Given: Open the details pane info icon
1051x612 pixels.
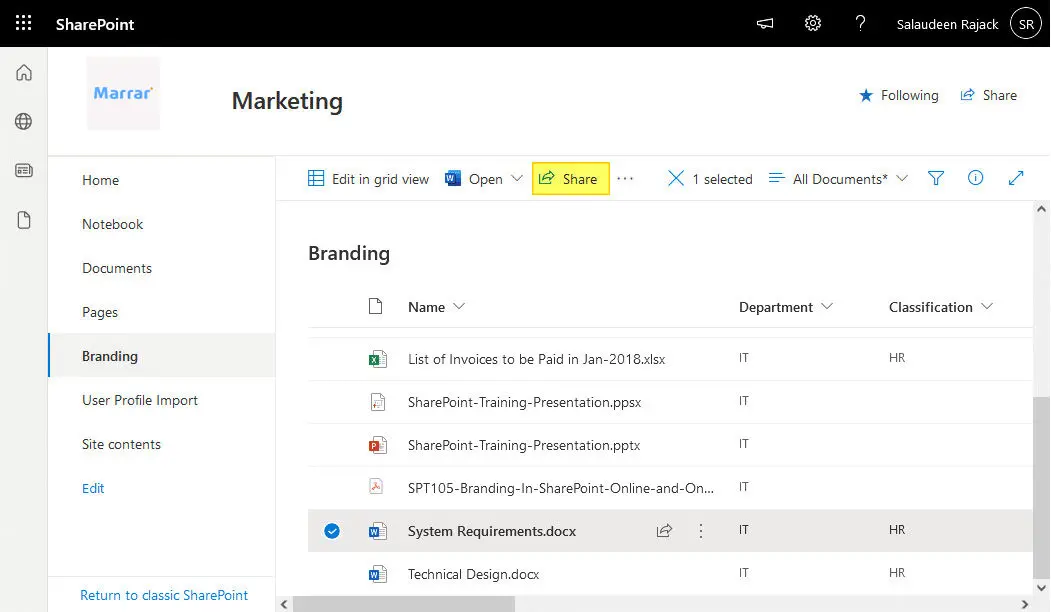Looking at the screenshot, I should (x=976, y=178).
